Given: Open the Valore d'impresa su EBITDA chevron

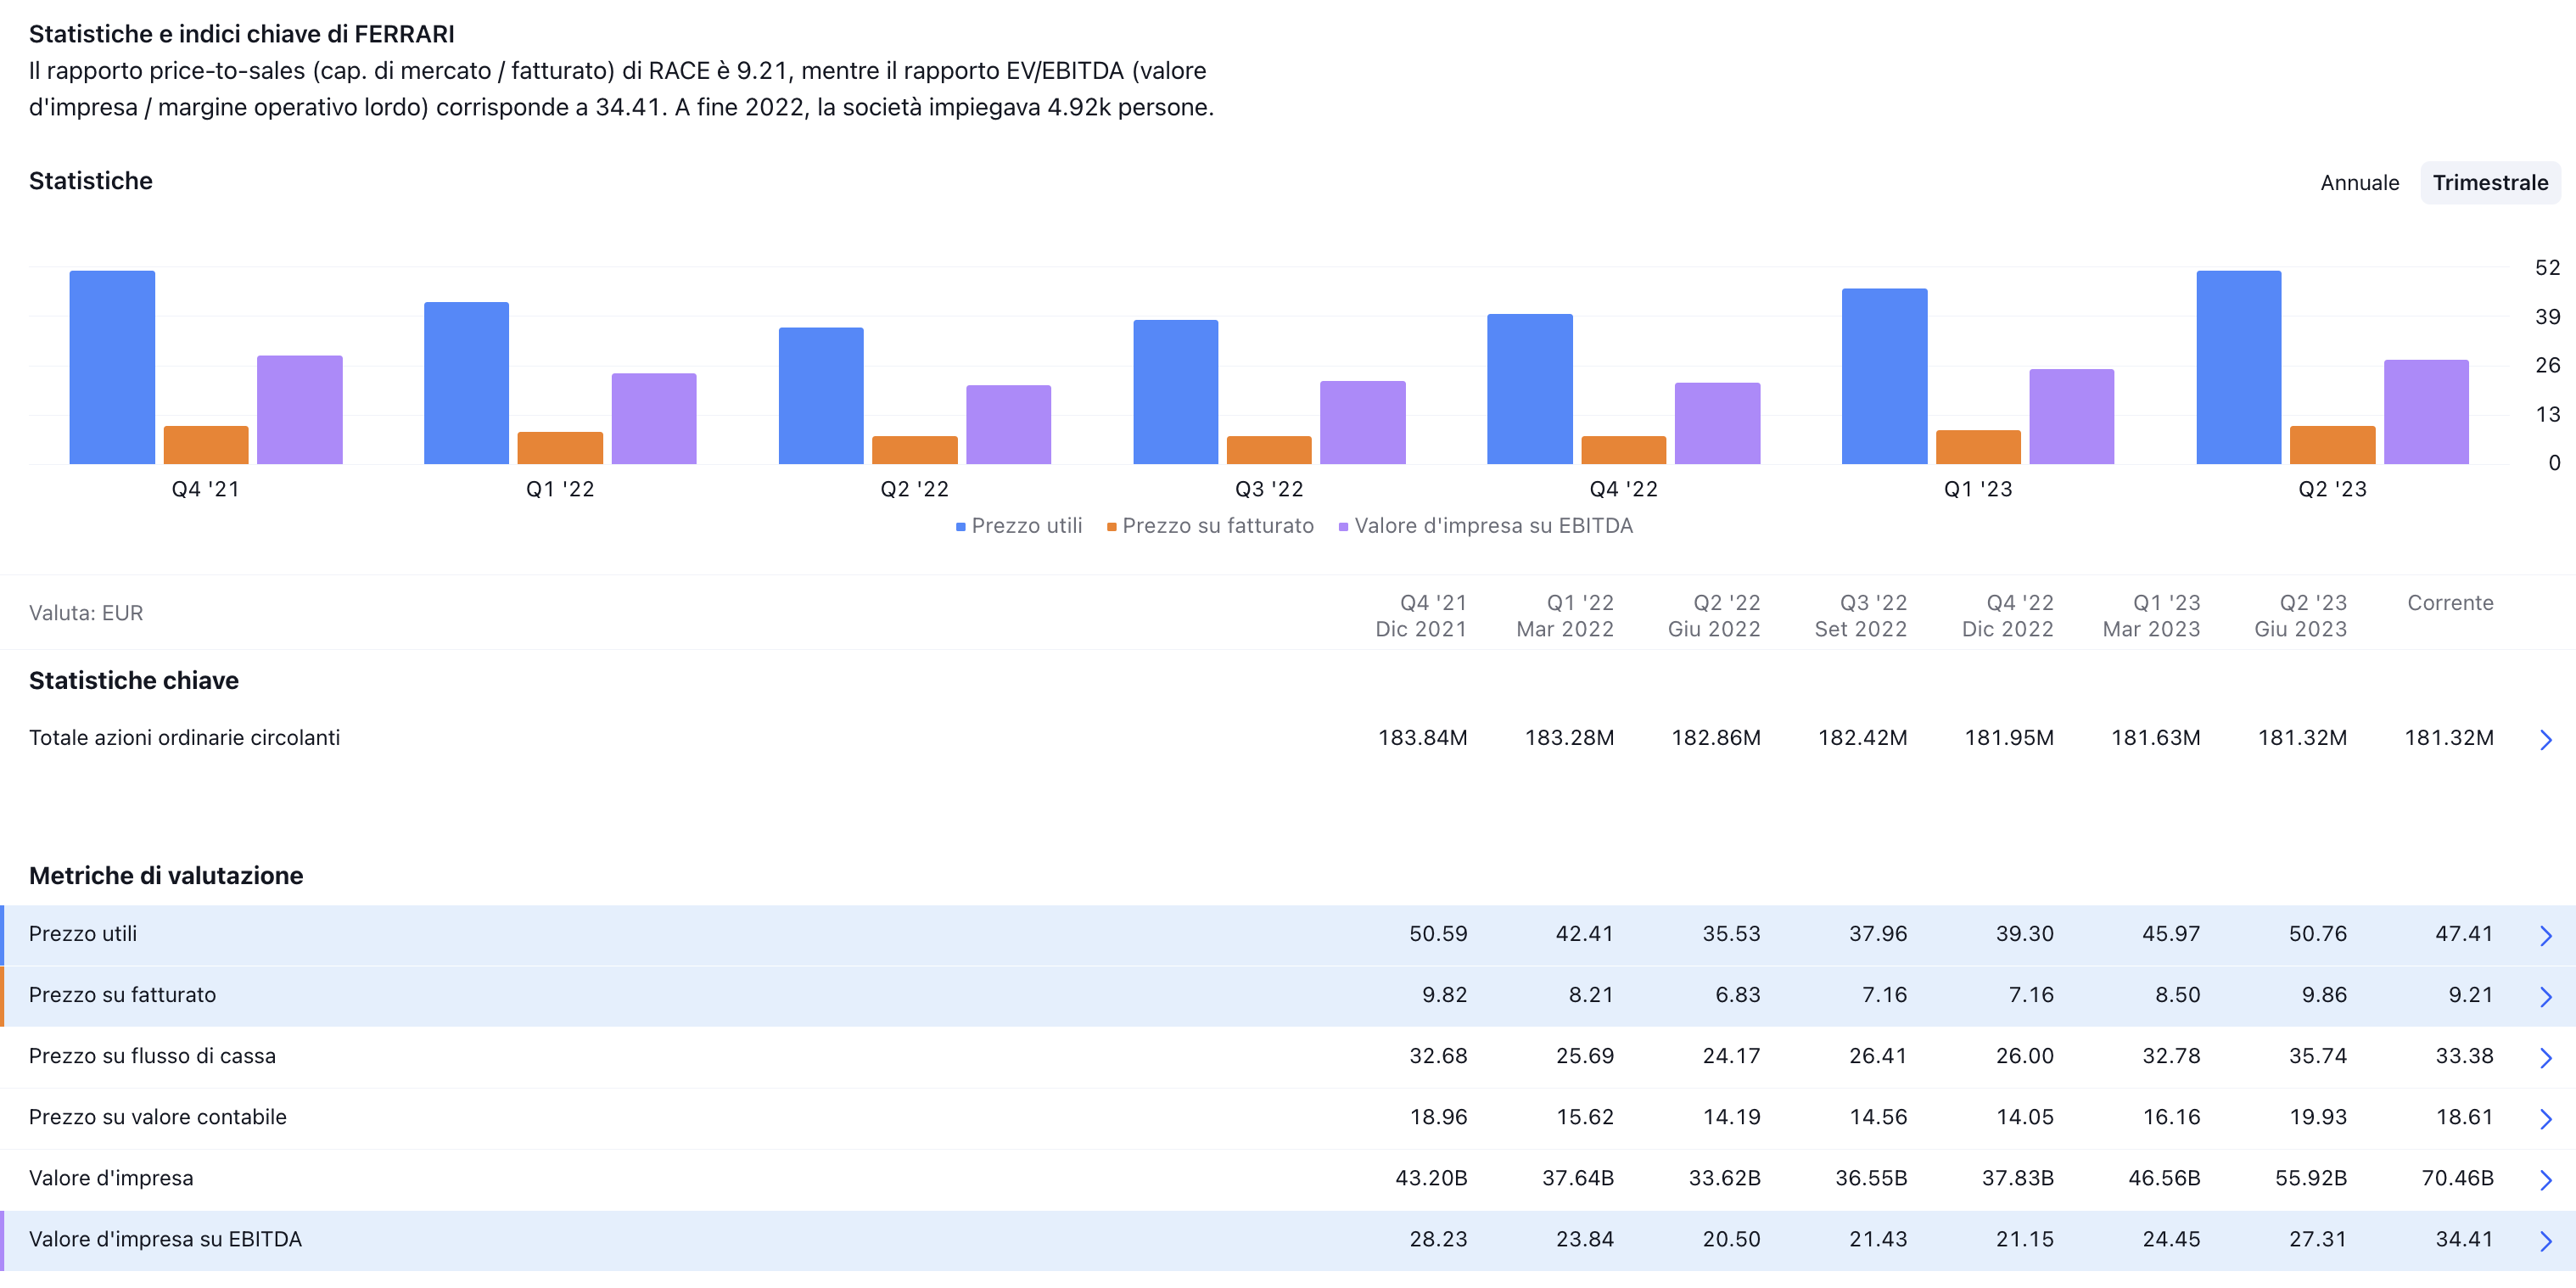Looking at the screenshot, I should coord(2545,1240).
